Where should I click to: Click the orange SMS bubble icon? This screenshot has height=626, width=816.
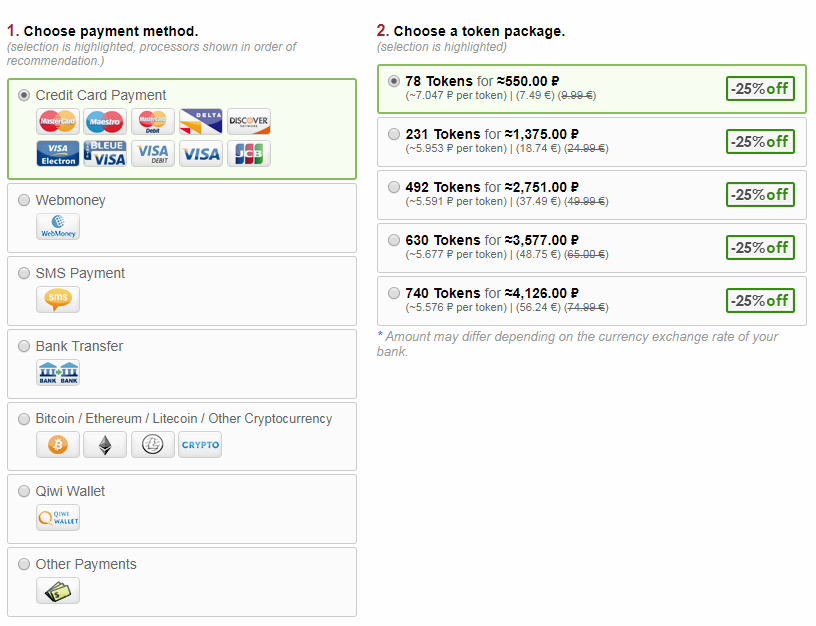click(58, 300)
